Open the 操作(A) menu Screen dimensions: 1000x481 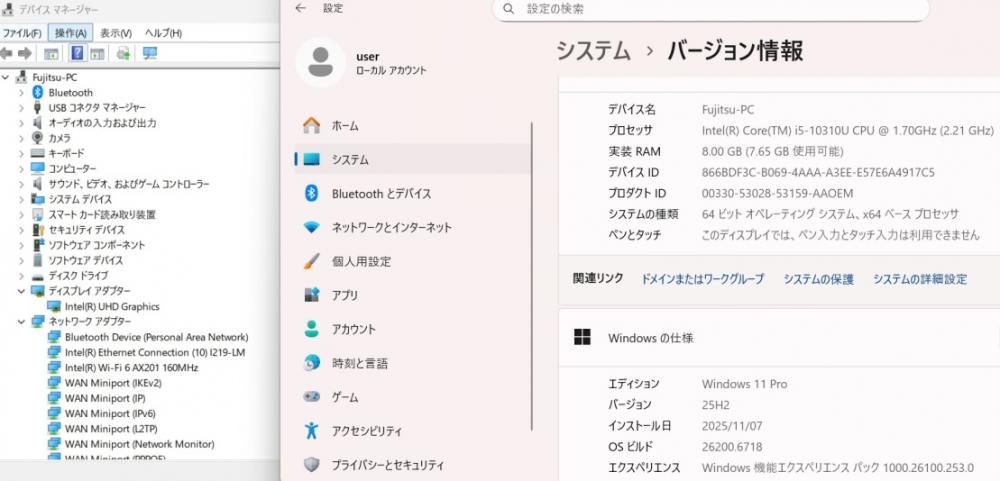70,33
